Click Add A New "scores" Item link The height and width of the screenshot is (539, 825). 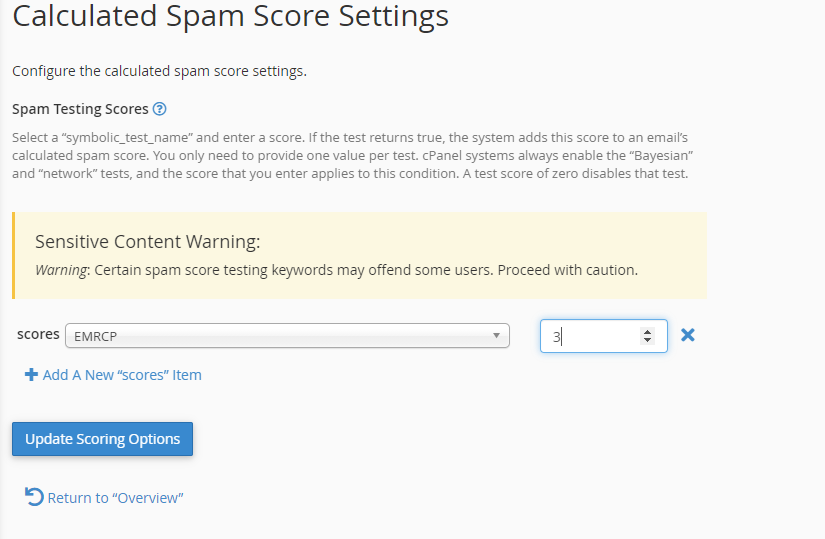point(121,375)
